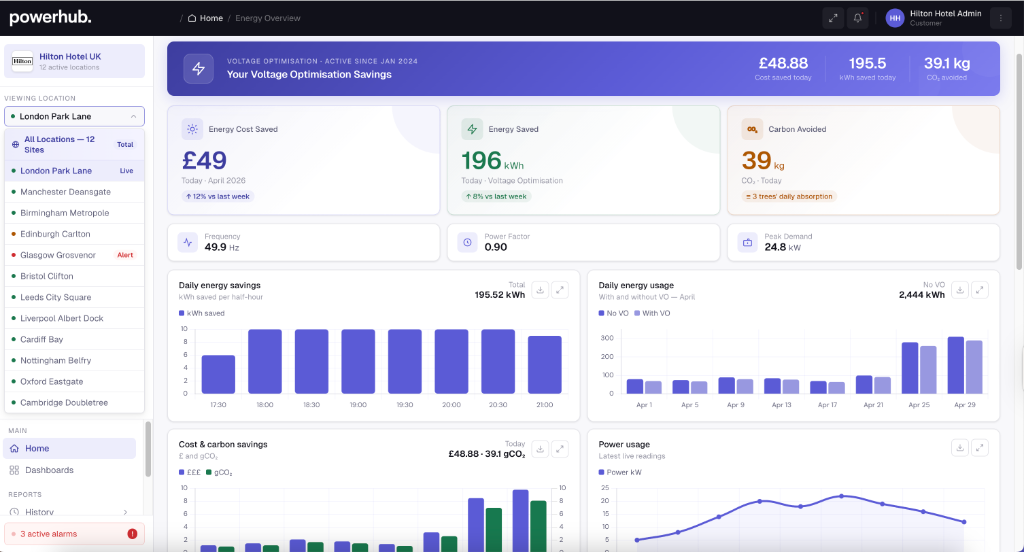Image resolution: width=1024 pixels, height=552 pixels.
Task: Open the 3 active alarms banner
Action: click(x=74, y=534)
